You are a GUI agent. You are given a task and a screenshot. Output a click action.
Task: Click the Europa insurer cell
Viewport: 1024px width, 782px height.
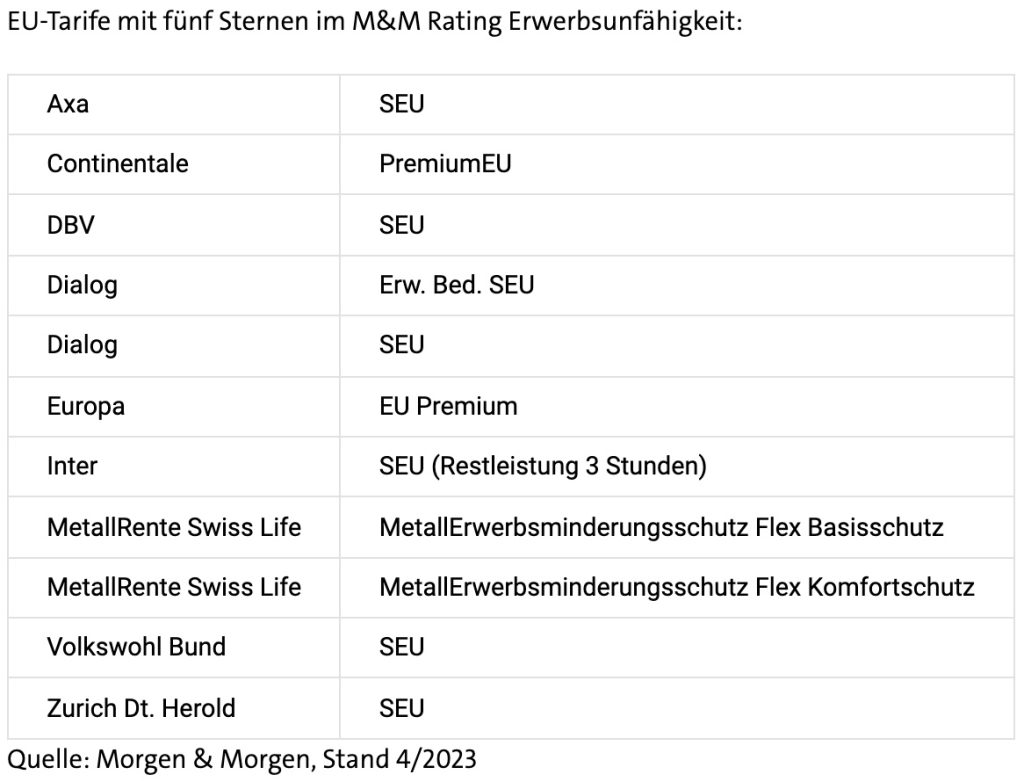(x=86, y=406)
